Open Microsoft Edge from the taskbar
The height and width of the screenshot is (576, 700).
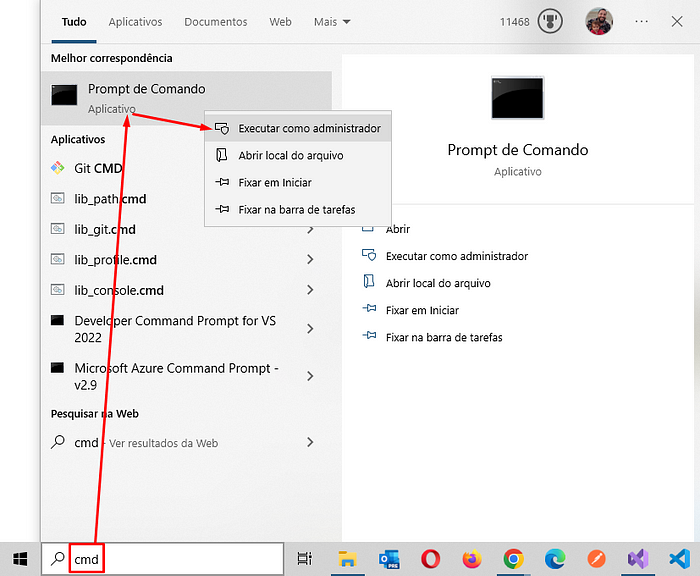point(555,559)
